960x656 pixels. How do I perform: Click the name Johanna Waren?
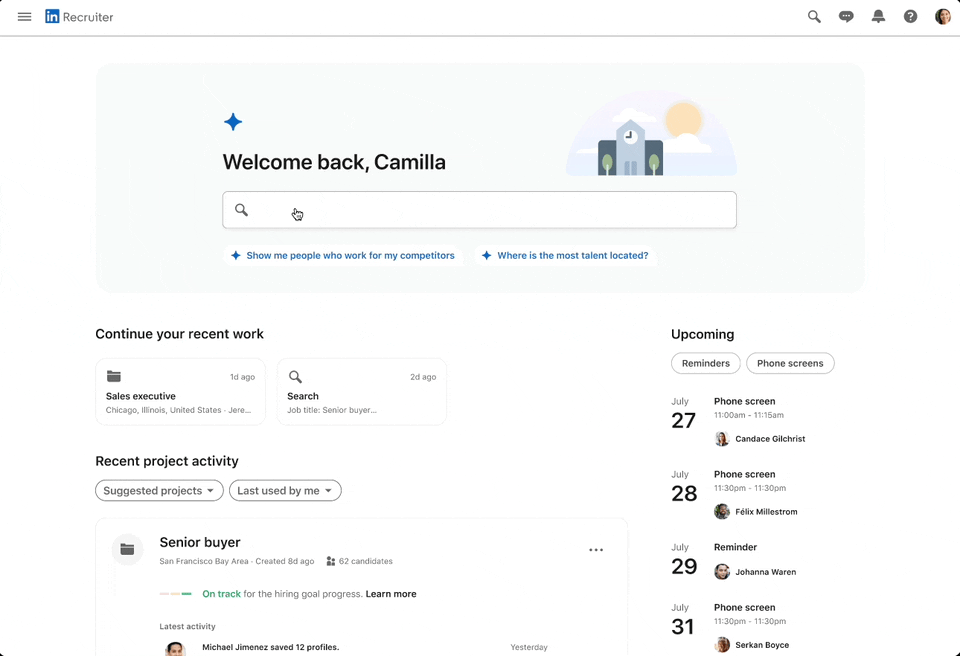765,571
